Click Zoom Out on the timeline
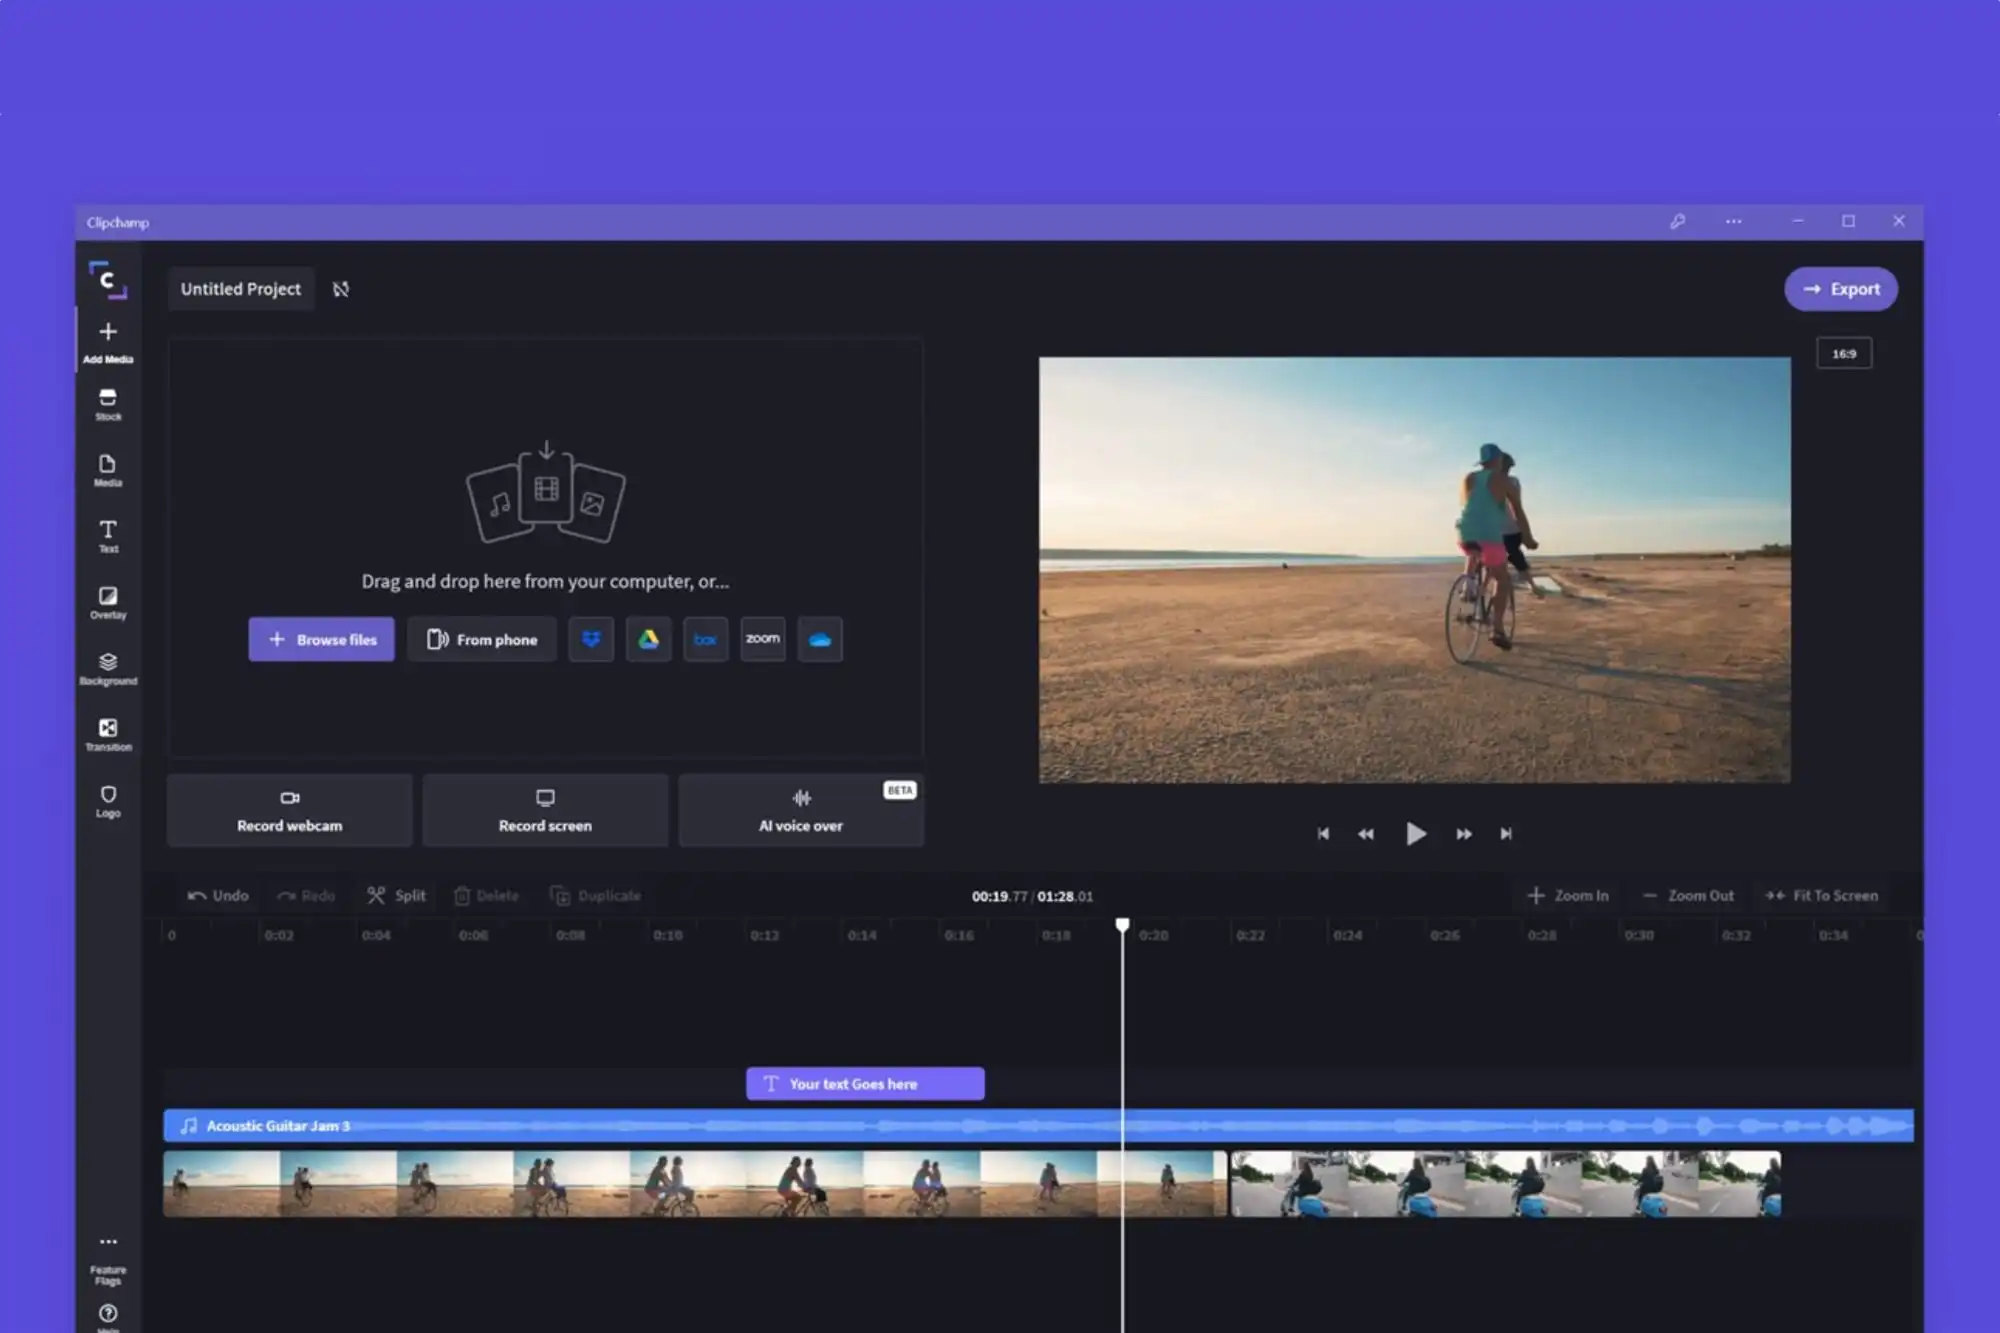 click(x=1688, y=895)
